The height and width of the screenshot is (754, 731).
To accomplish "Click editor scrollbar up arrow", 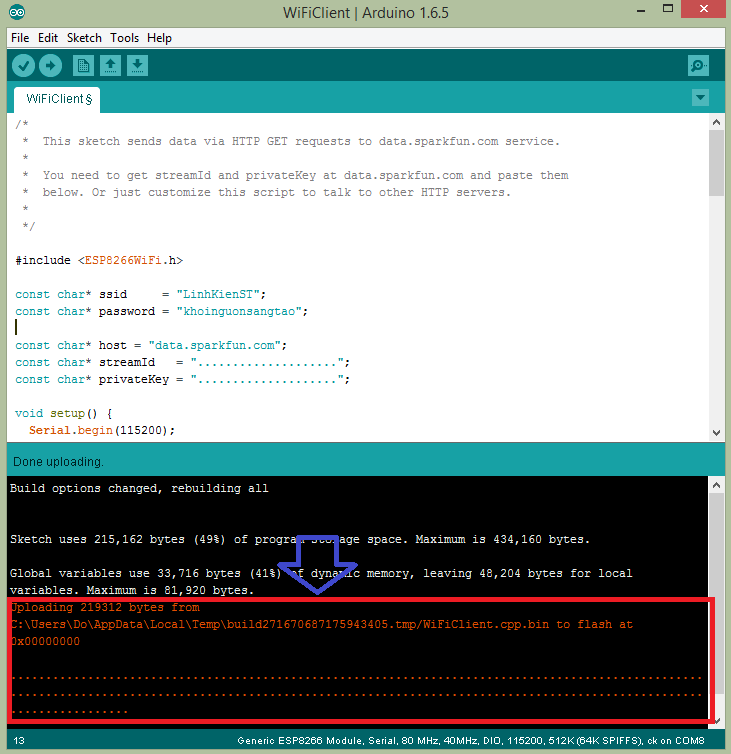I will [716, 122].
